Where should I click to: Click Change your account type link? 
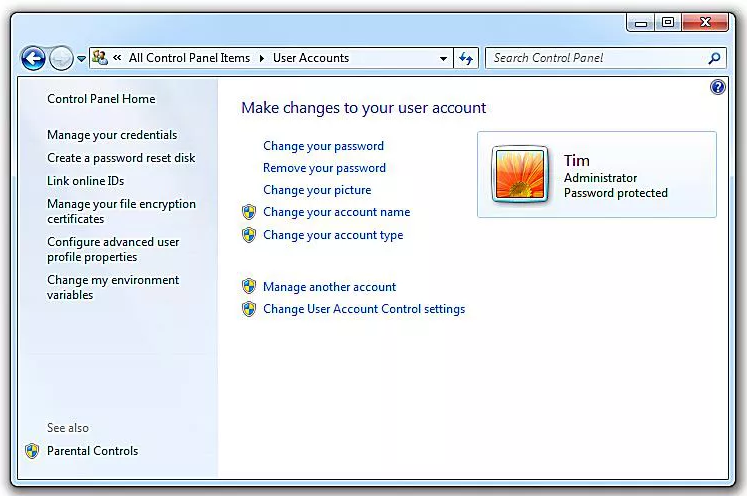(333, 235)
